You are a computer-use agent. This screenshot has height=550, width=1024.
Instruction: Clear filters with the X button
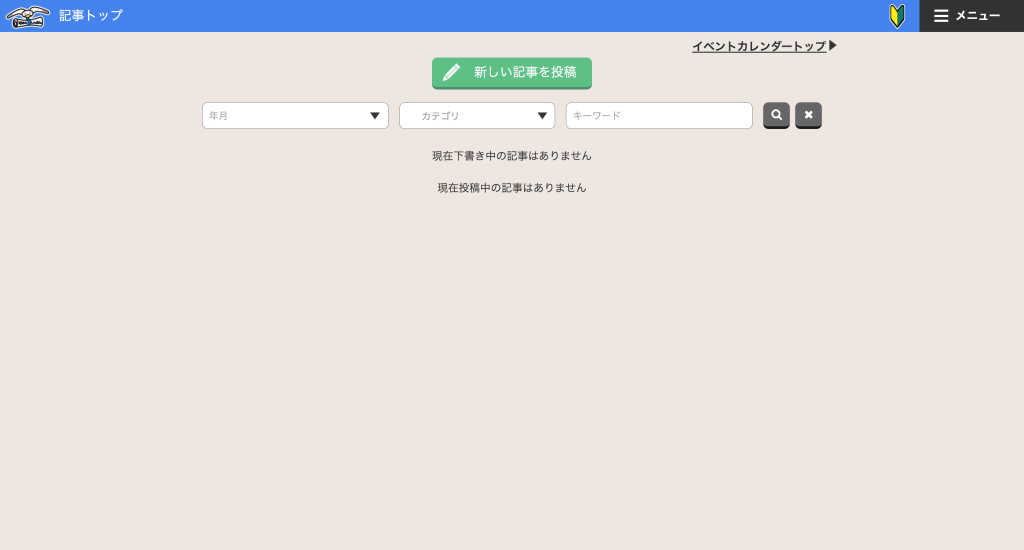[x=808, y=115]
